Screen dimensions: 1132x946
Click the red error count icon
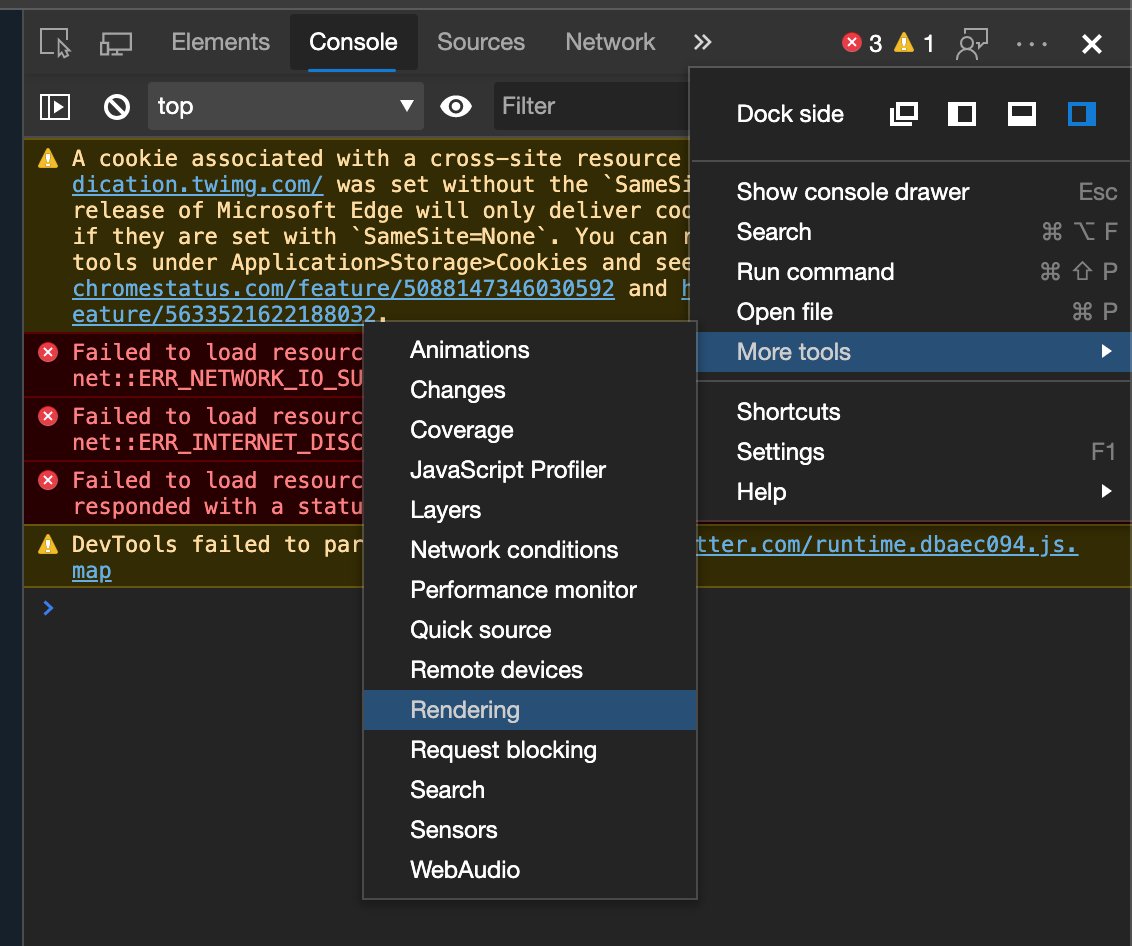[852, 43]
